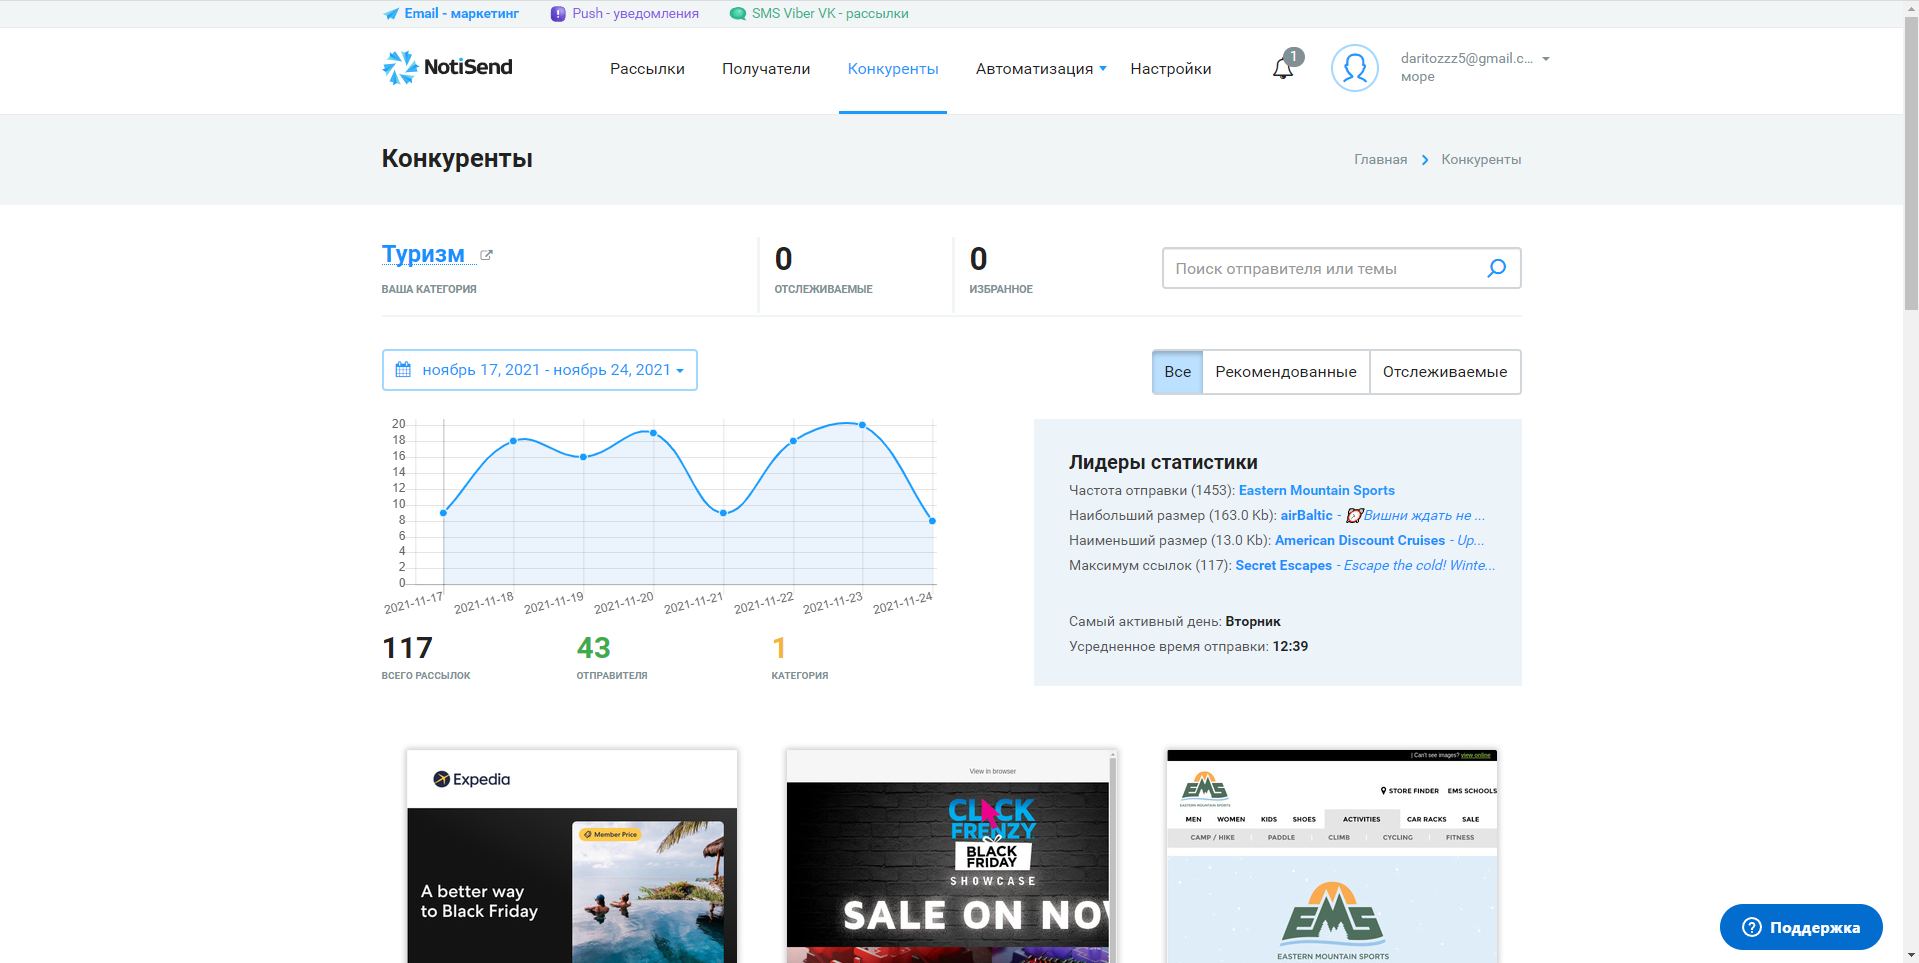Open airBaltic leader link
Screen dimensions: 1919x963
tap(1306, 515)
